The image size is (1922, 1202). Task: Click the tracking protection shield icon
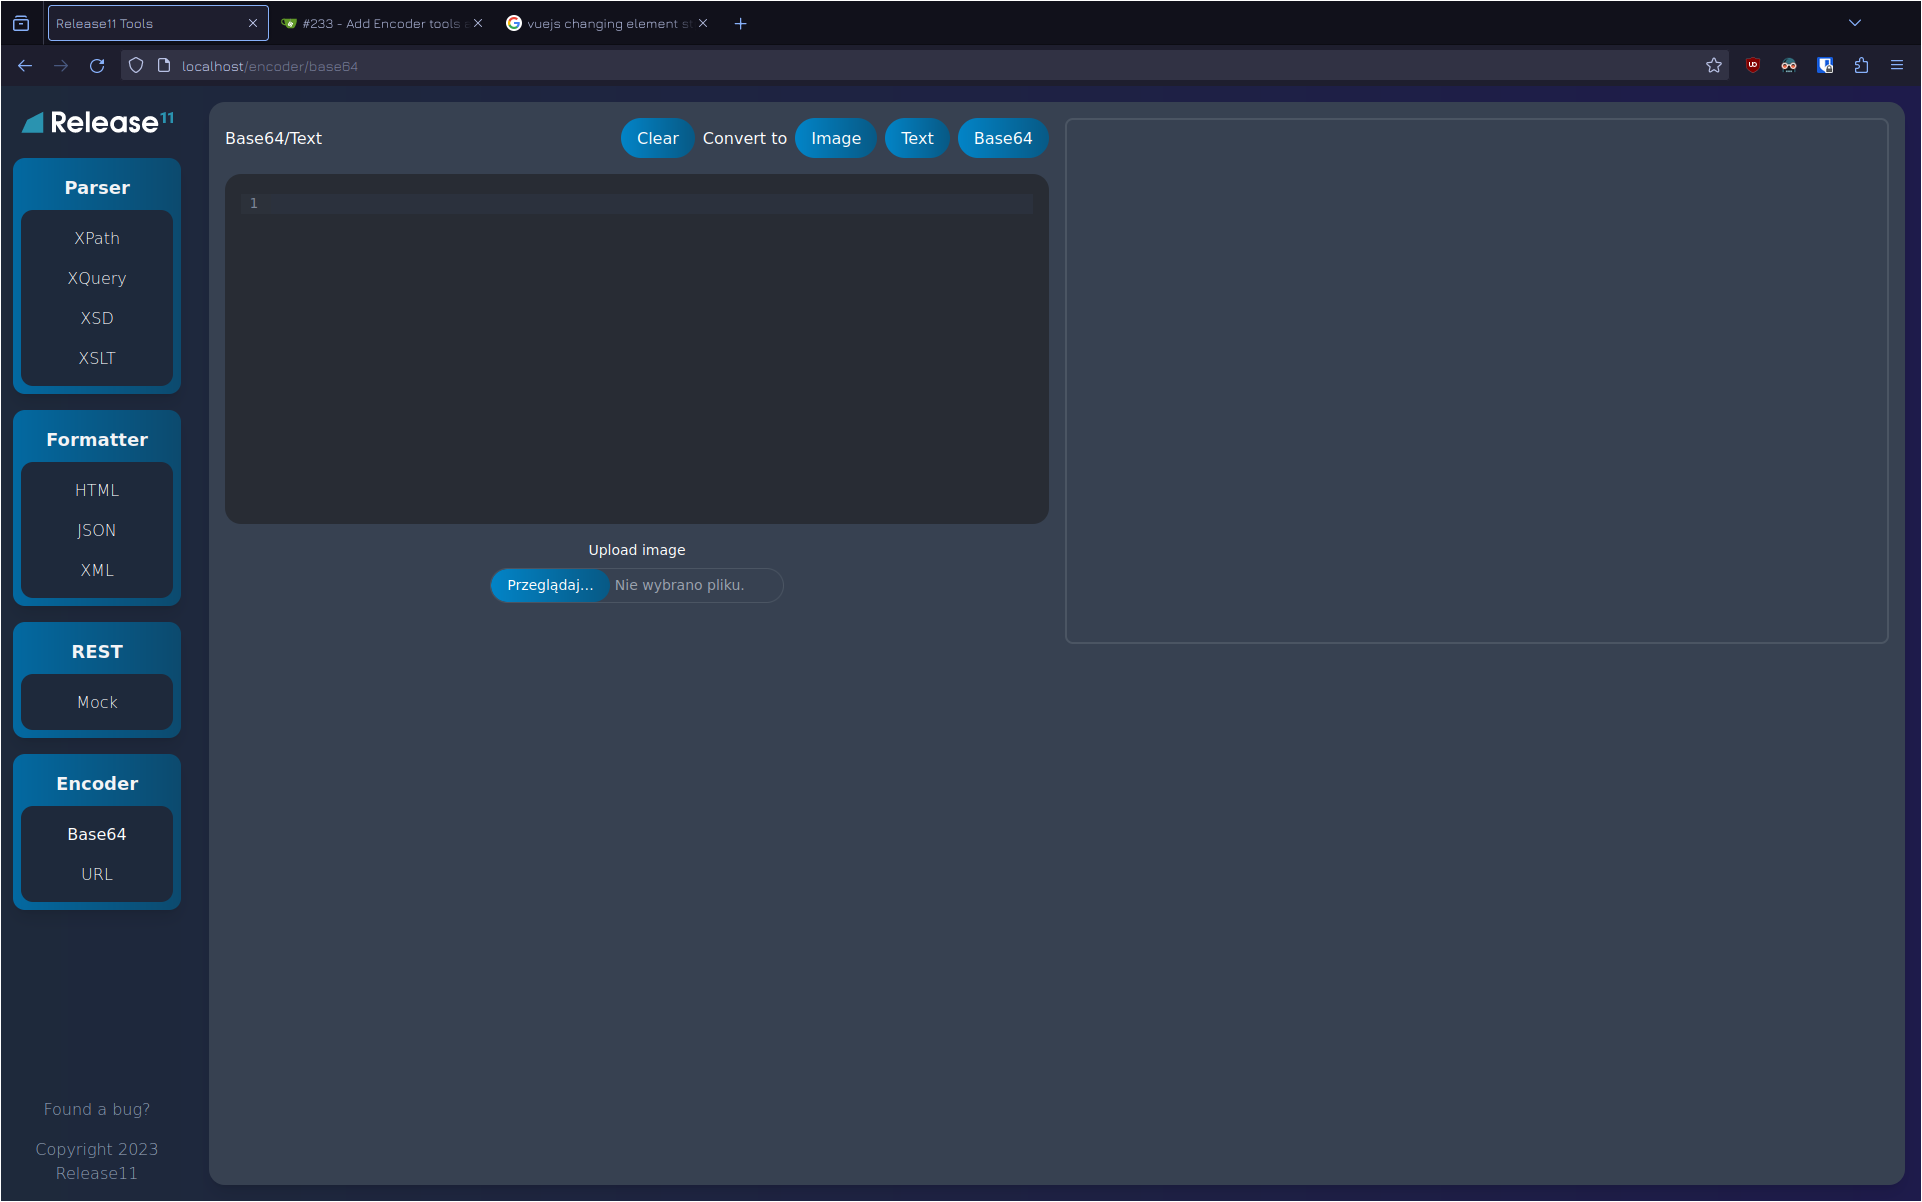pyautogui.click(x=136, y=66)
